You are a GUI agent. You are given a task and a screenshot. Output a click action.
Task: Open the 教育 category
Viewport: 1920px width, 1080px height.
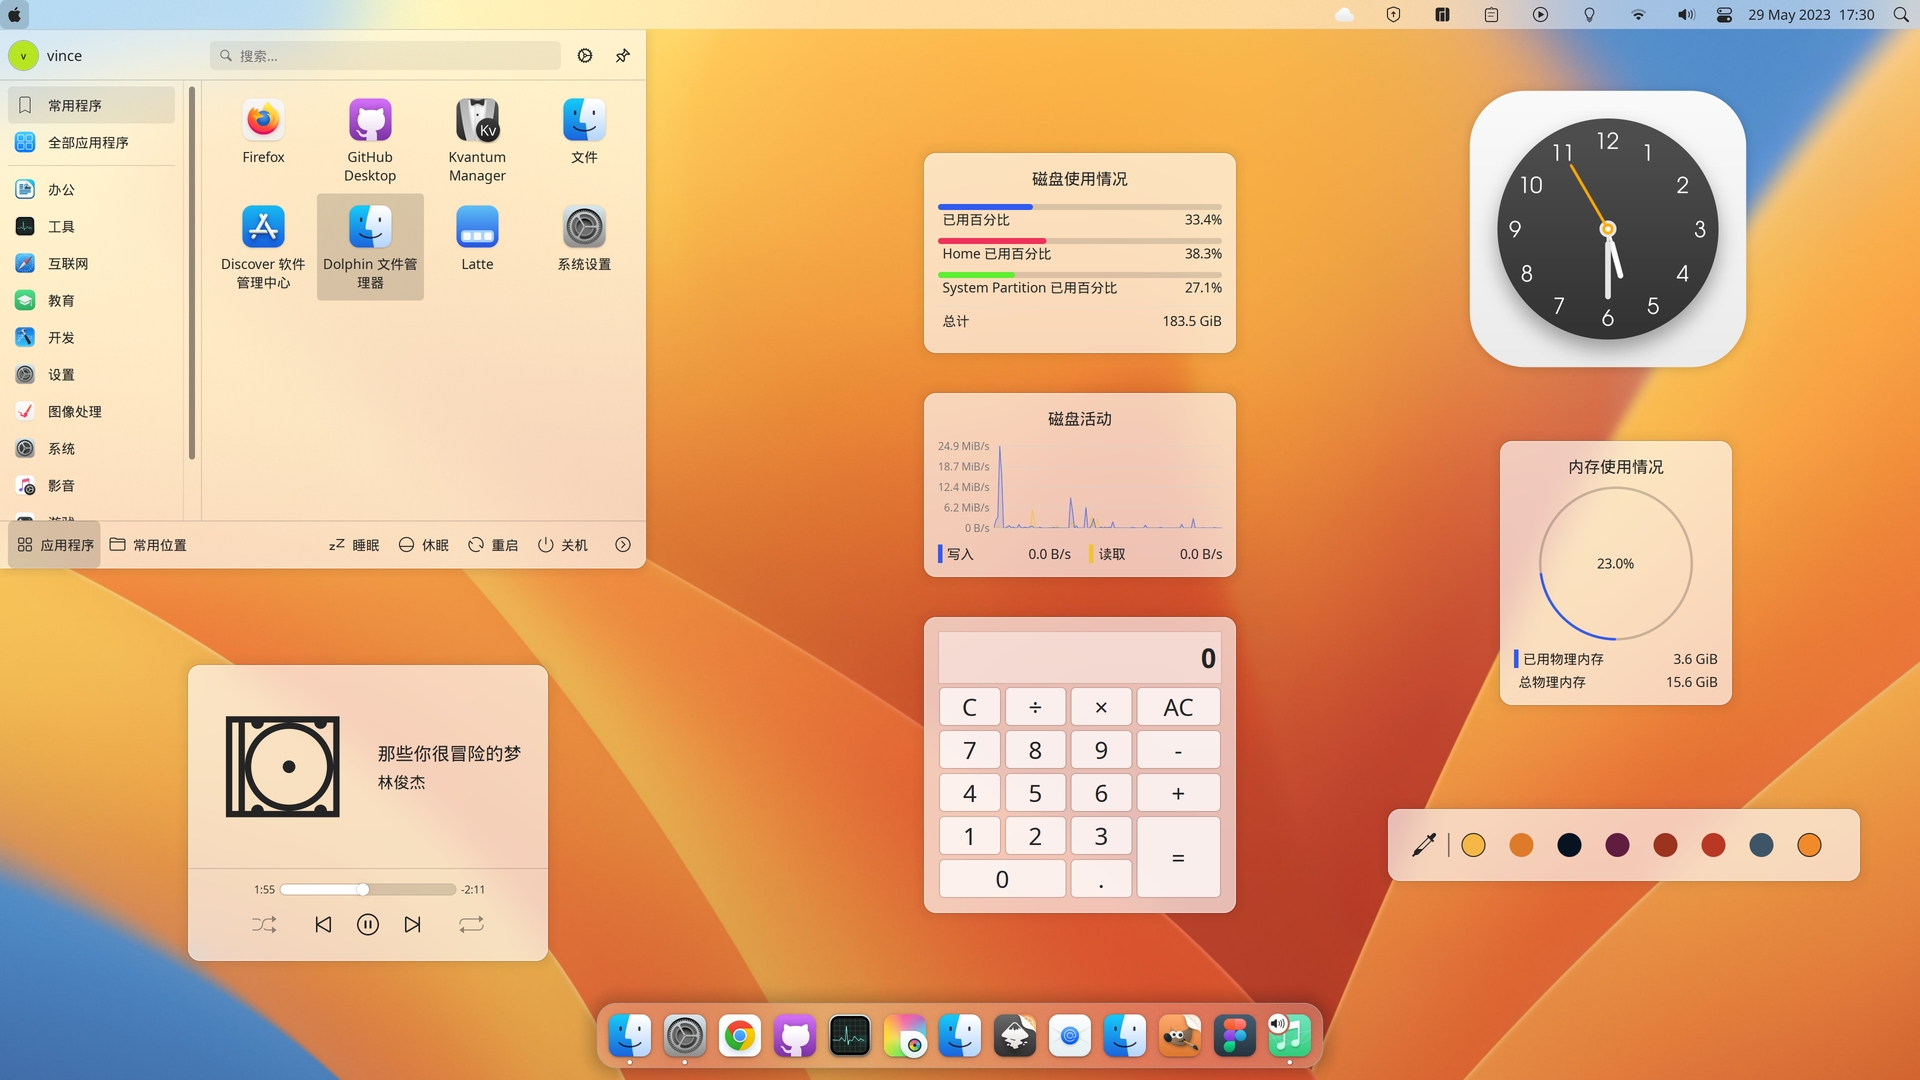point(92,301)
